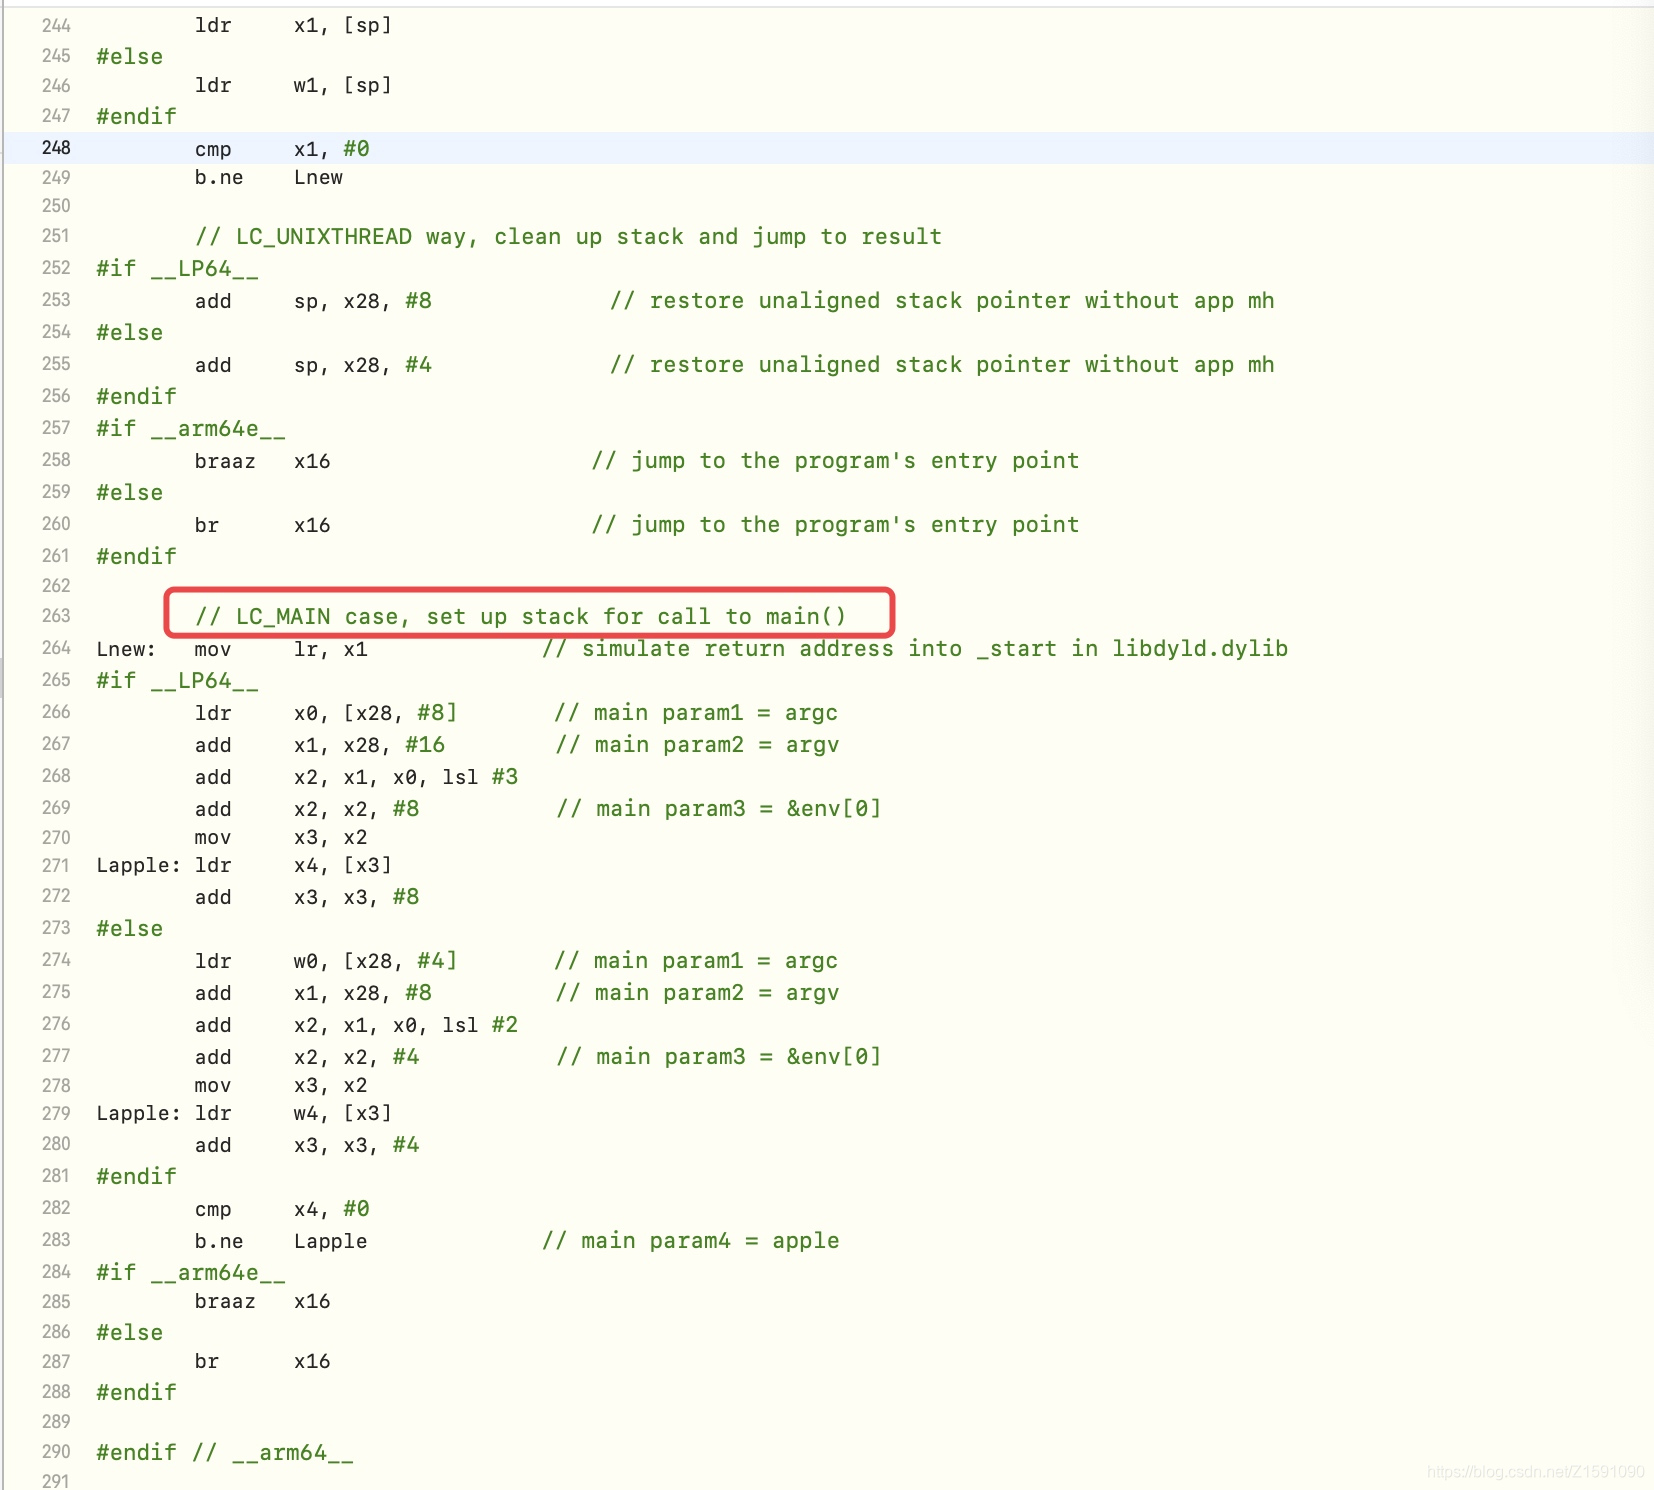This screenshot has height=1490, width=1654.
Task: Click 'br x16' on line 260
Action: (x=262, y=525)
